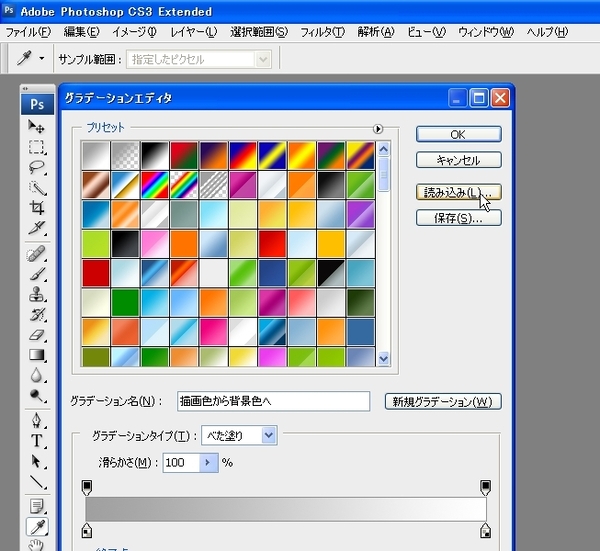Click the top-right opacity stop above gradient bar
Image resolution: width=600 pixels, height=551 pixels.
coord(485,487)
